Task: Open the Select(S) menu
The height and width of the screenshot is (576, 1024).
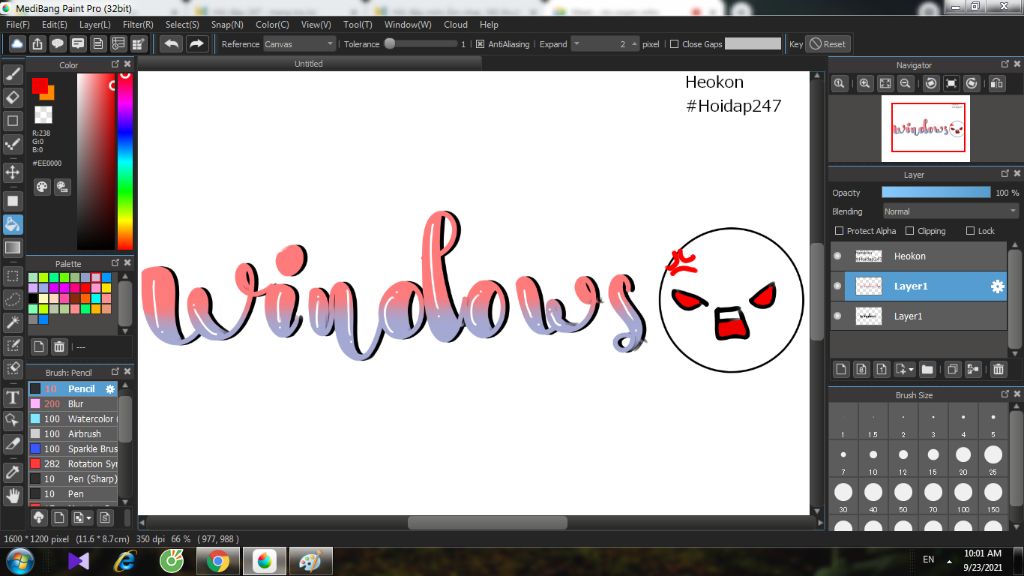Action: 182,24
